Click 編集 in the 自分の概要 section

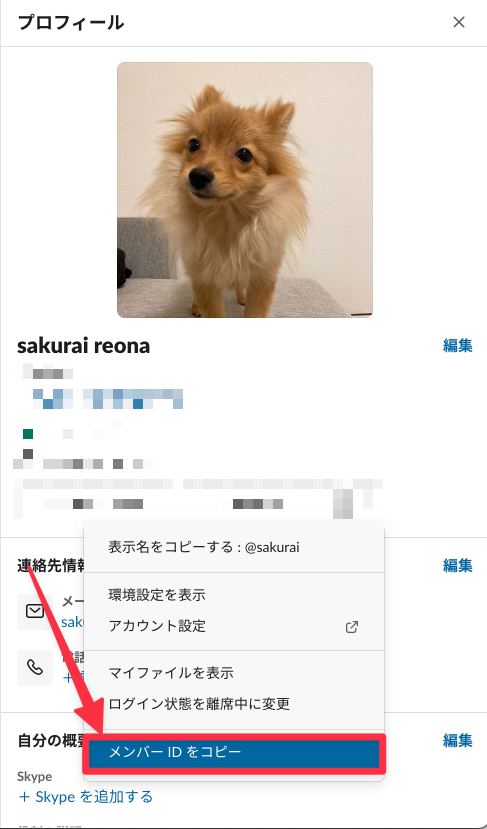tap(457, 740)
